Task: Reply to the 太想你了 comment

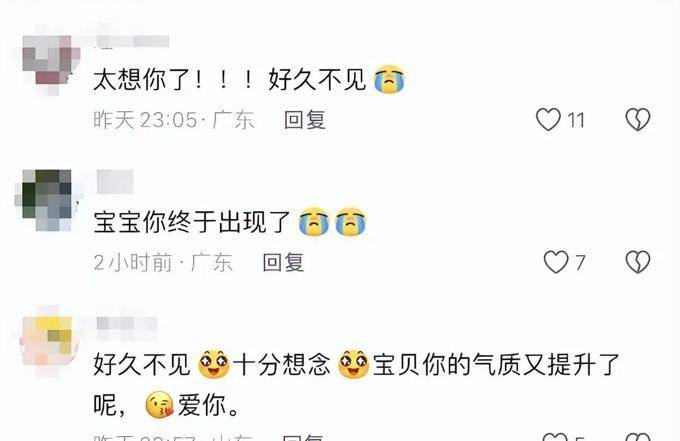Action: pos(304,120)
